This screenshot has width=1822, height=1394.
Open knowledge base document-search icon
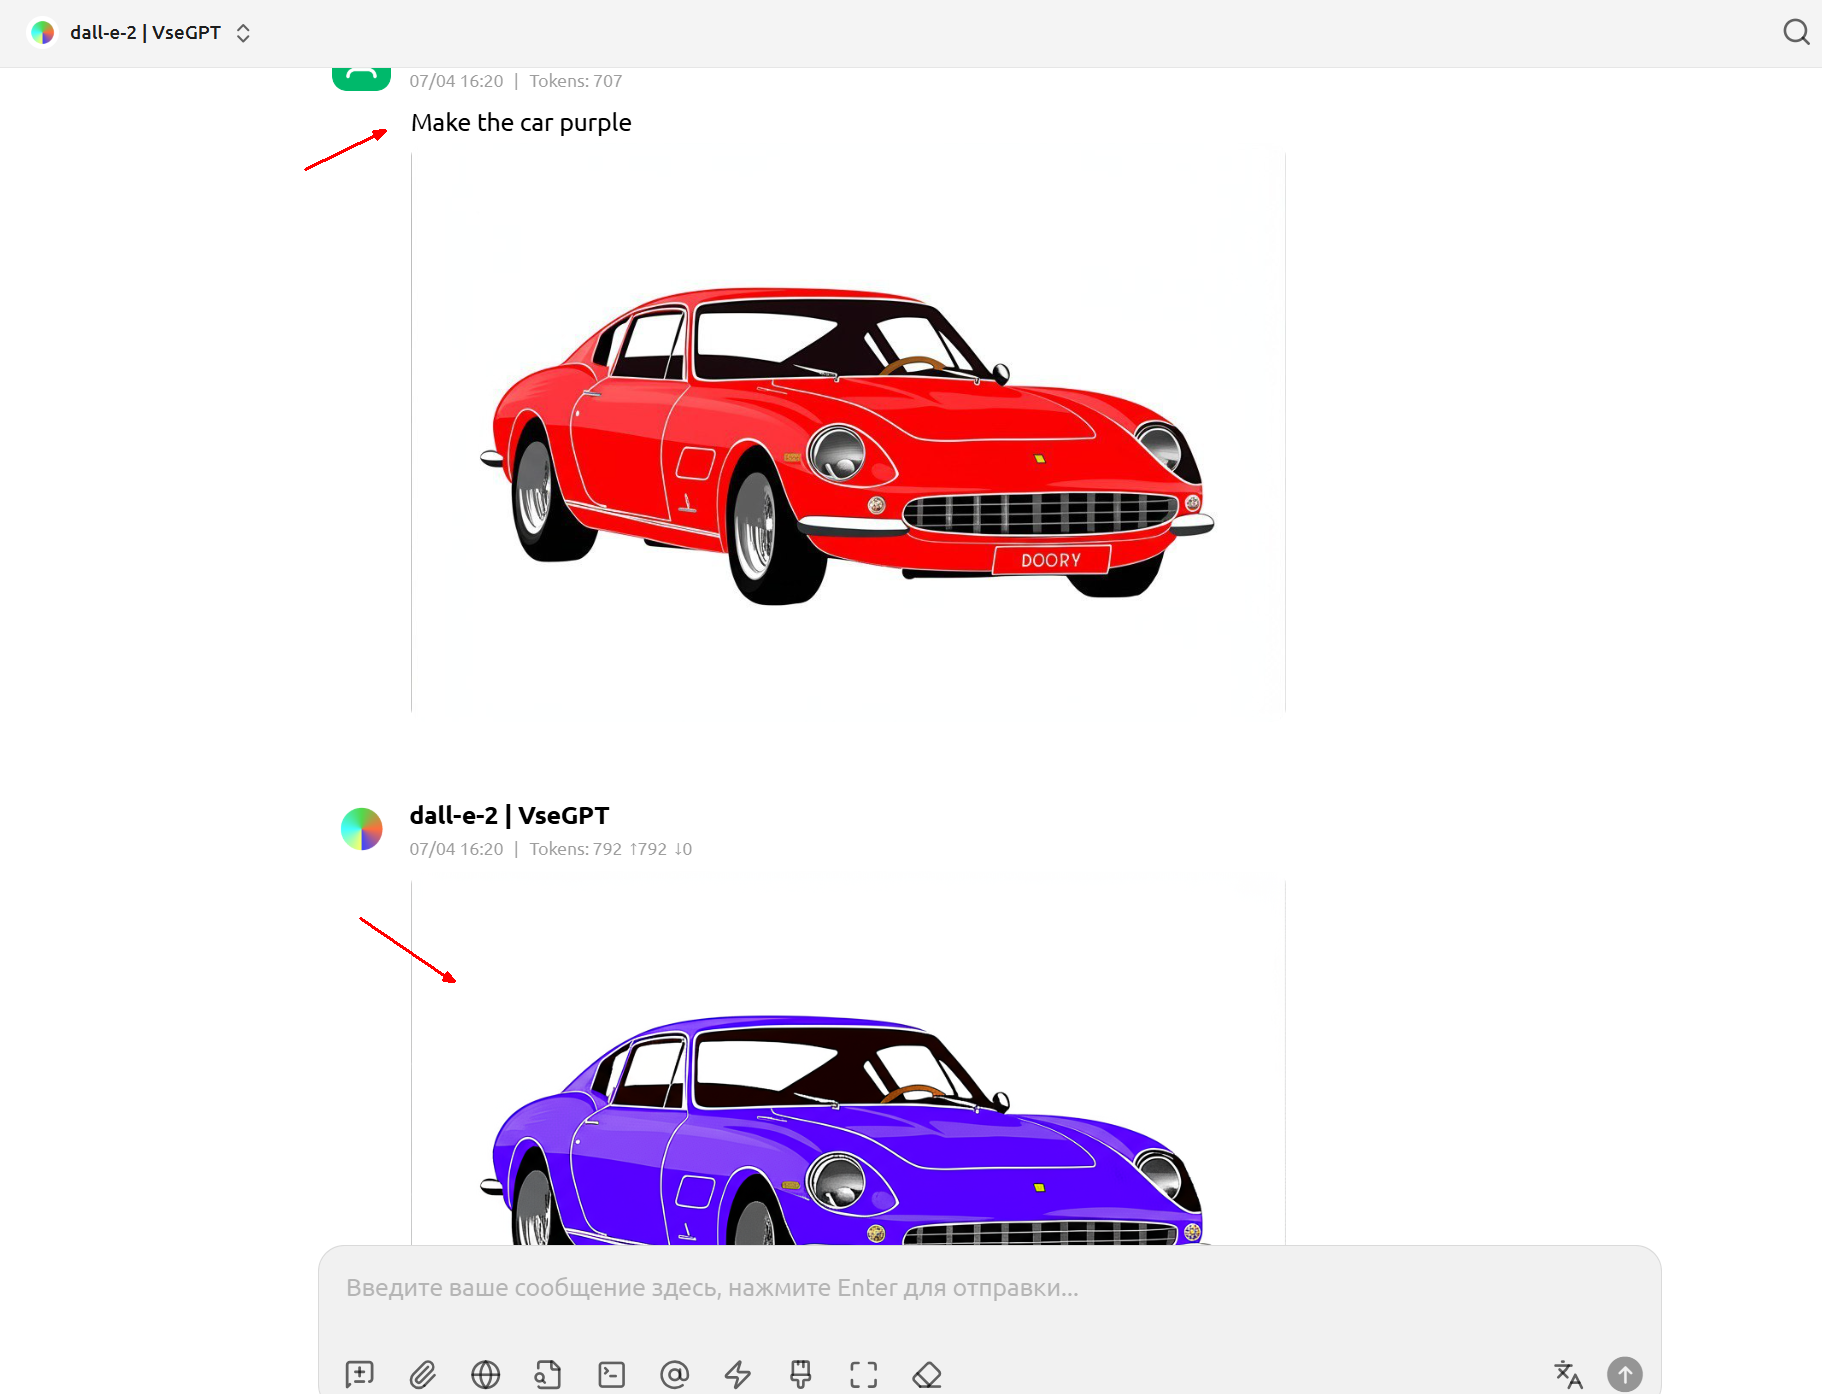click(x=548, y=1374)
